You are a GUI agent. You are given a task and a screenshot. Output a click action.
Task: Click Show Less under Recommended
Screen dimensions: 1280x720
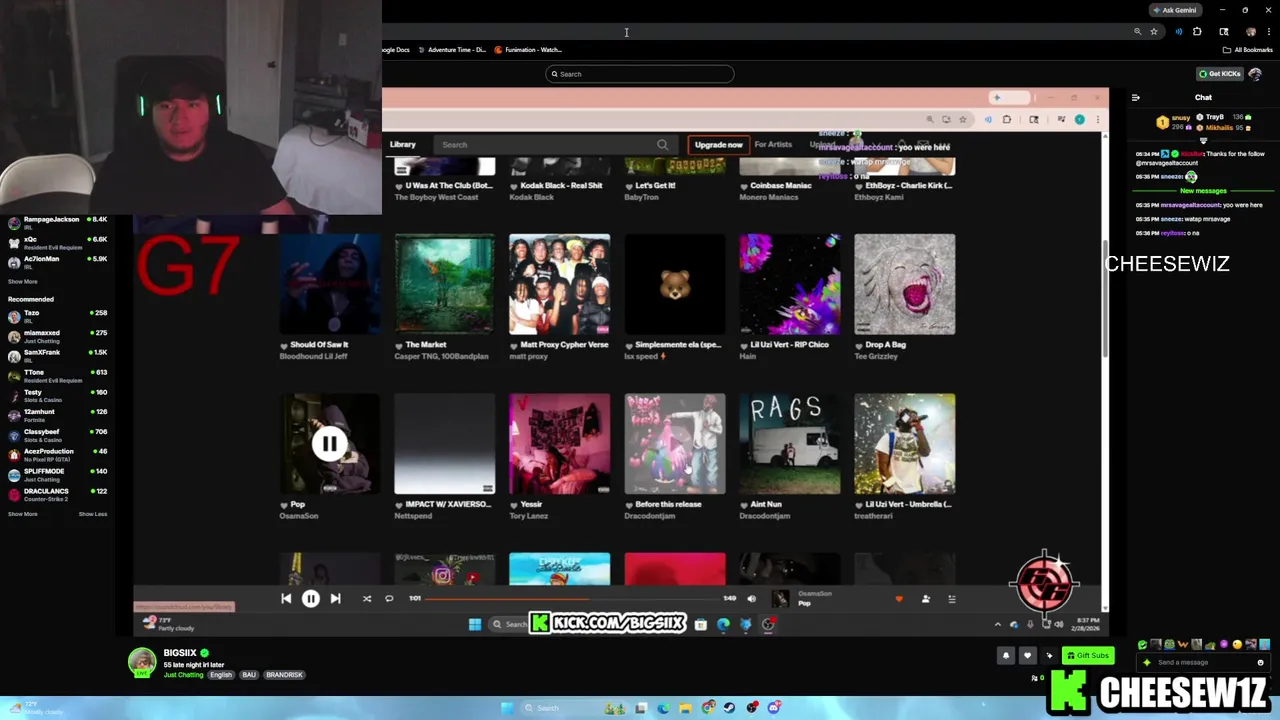pos(93,514)
